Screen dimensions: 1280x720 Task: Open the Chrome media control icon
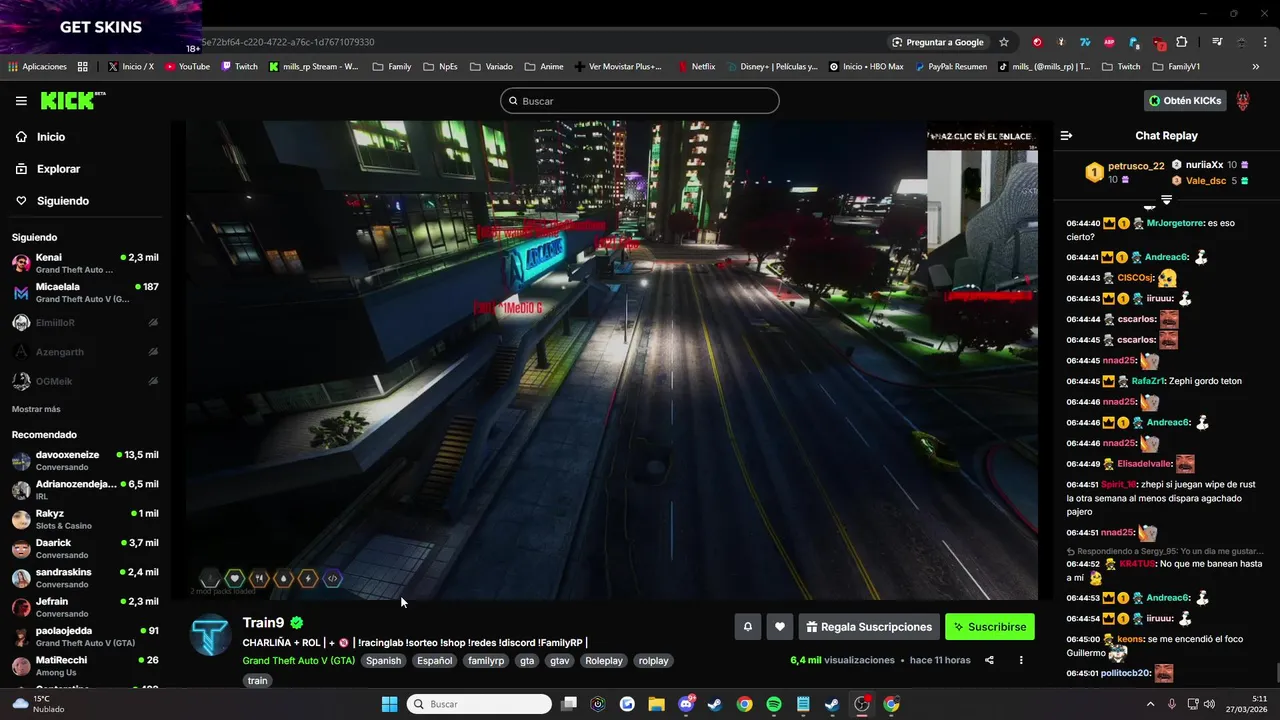1217,42
